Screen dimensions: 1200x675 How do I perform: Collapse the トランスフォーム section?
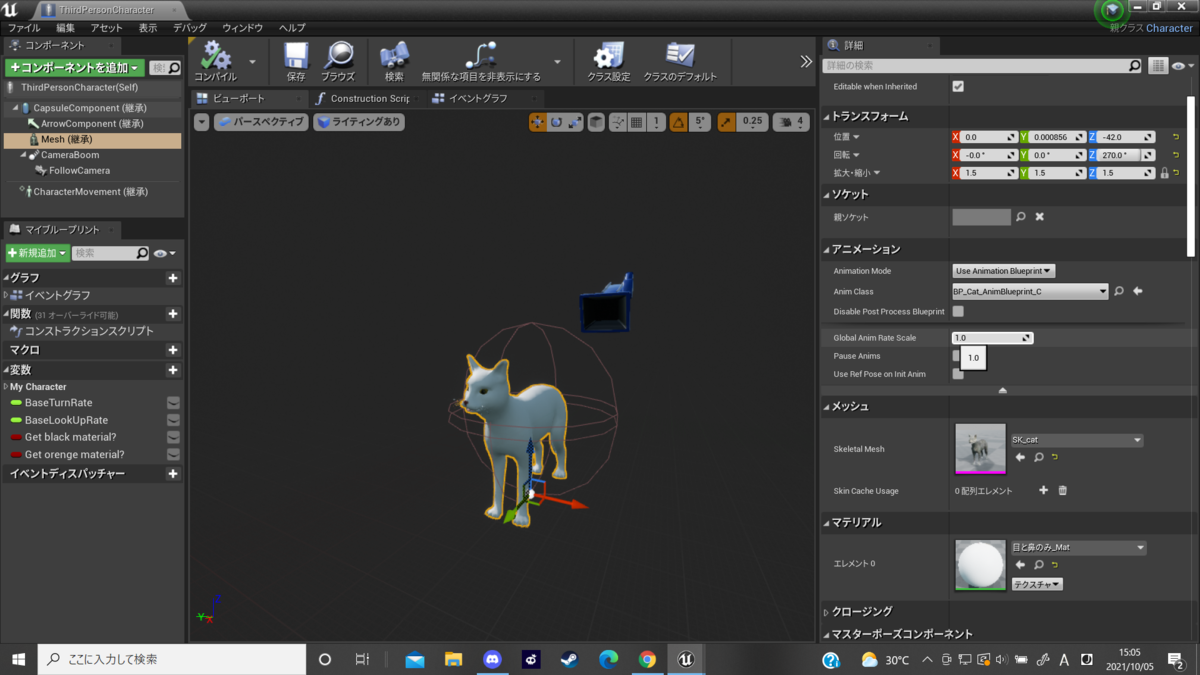(x=827, y=117)
